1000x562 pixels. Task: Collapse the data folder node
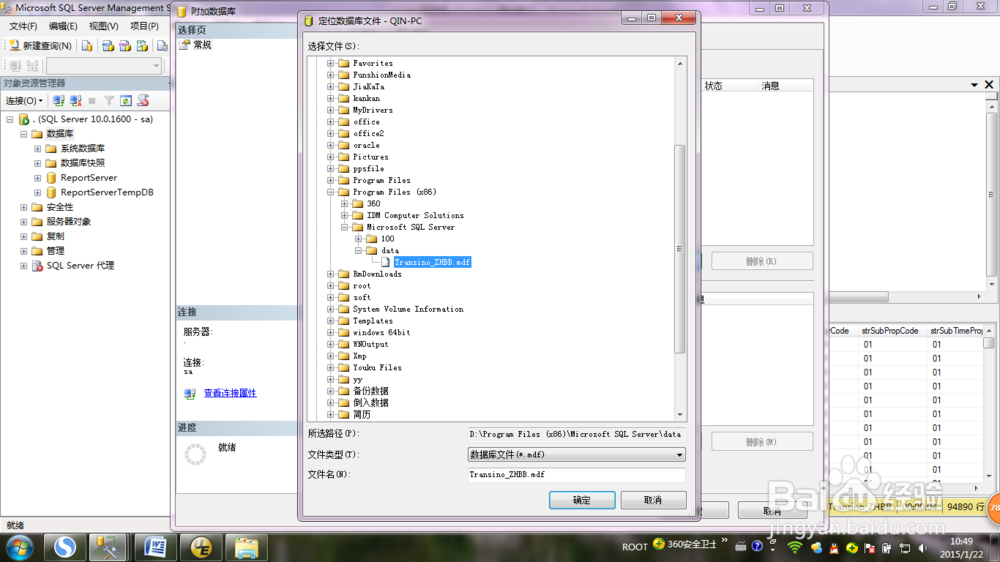click(x=358, y=251)
